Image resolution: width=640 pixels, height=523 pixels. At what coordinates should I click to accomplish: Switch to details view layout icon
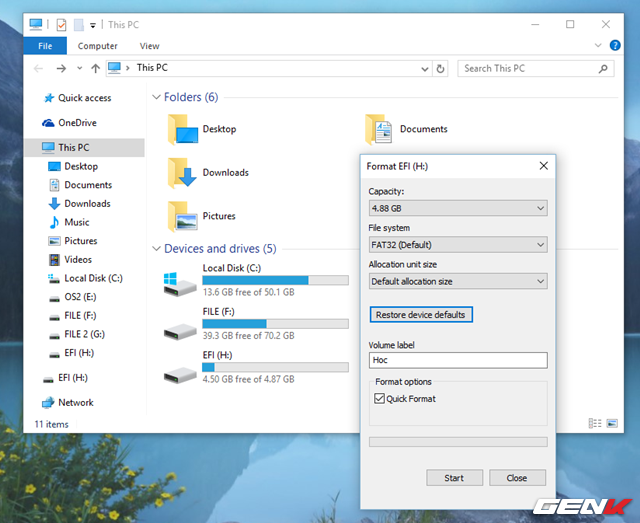(x=595, y=423)
